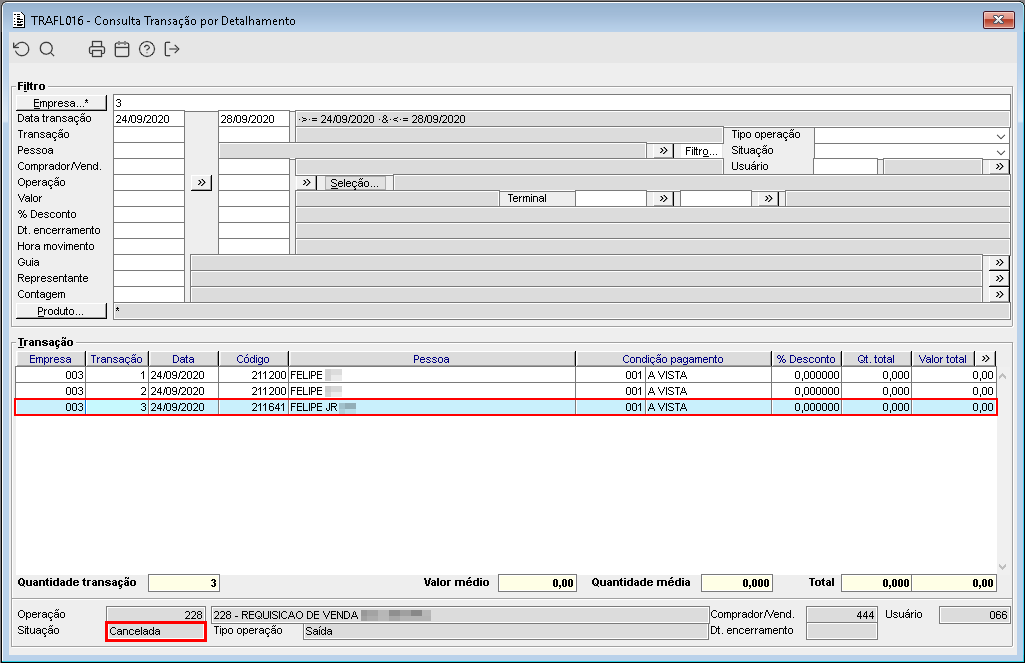The image size is (1025, 663).
Task: Click the document icon in title bar
Action: click(19, 20)
